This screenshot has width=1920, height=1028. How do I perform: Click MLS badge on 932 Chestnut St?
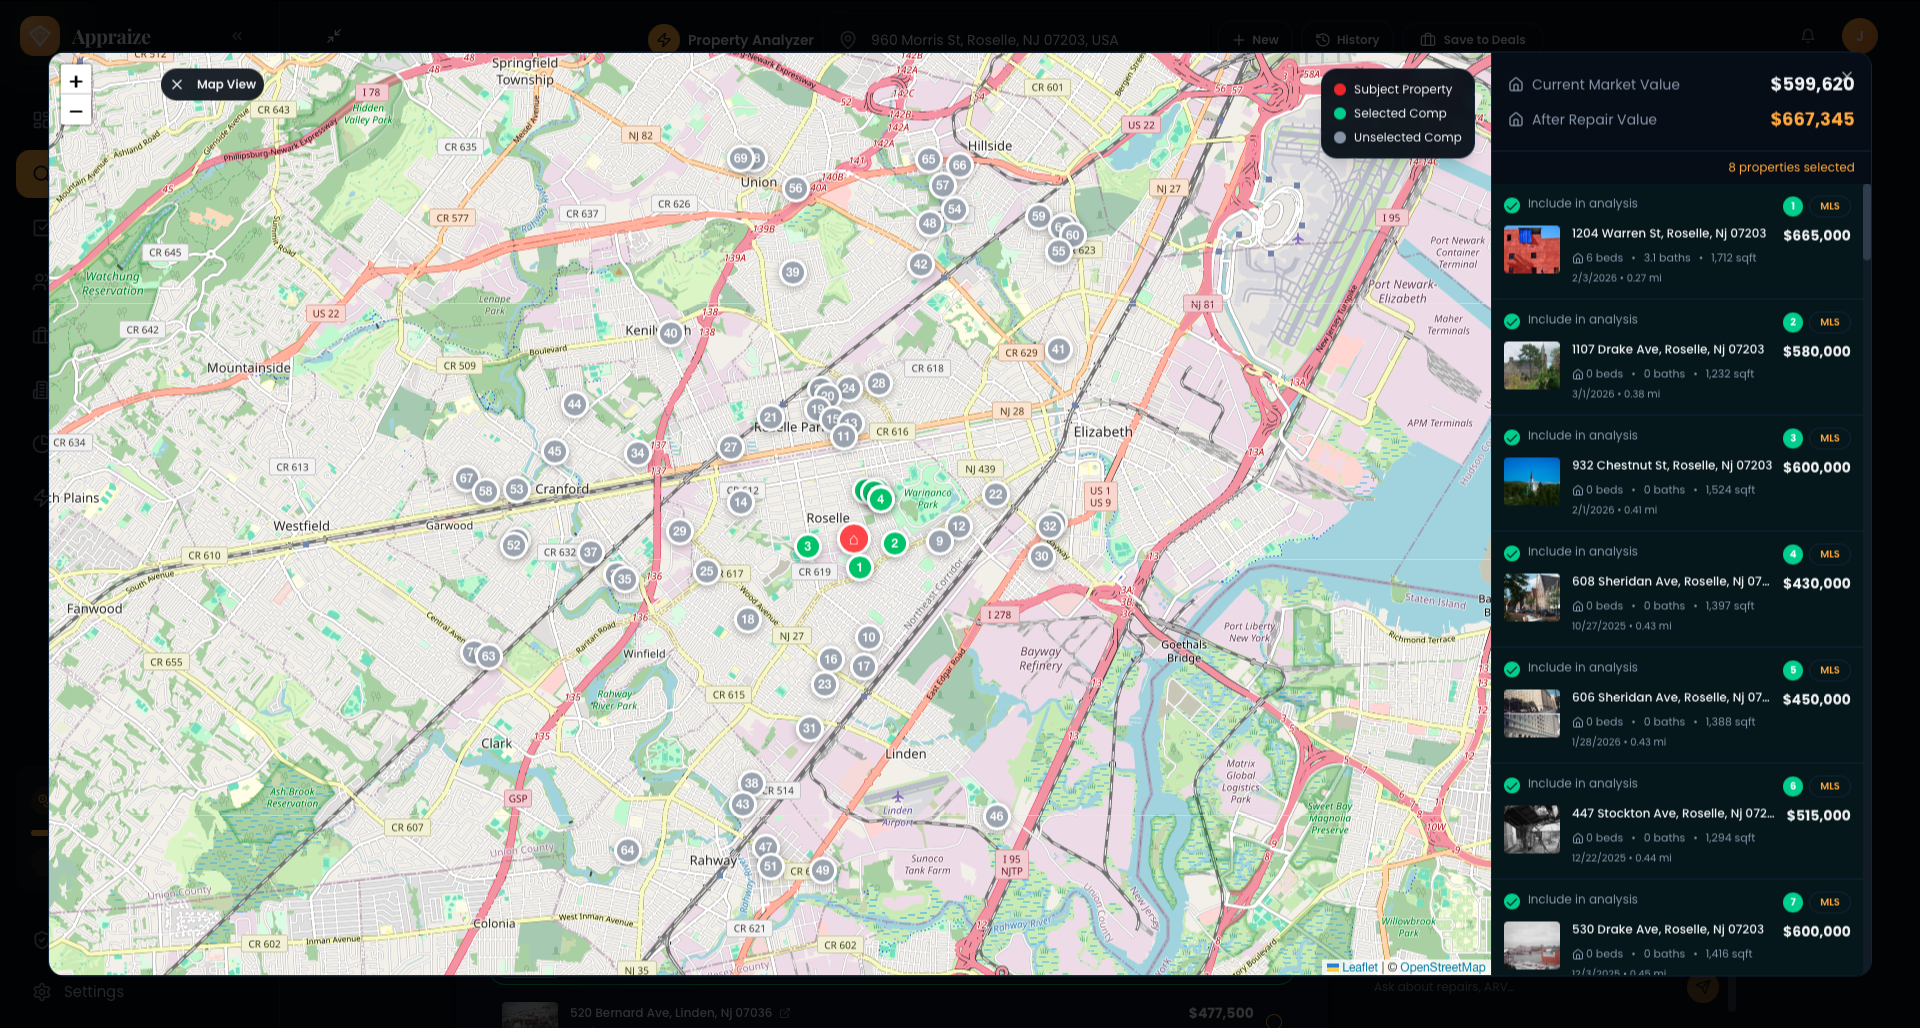tap(1830, 438)
